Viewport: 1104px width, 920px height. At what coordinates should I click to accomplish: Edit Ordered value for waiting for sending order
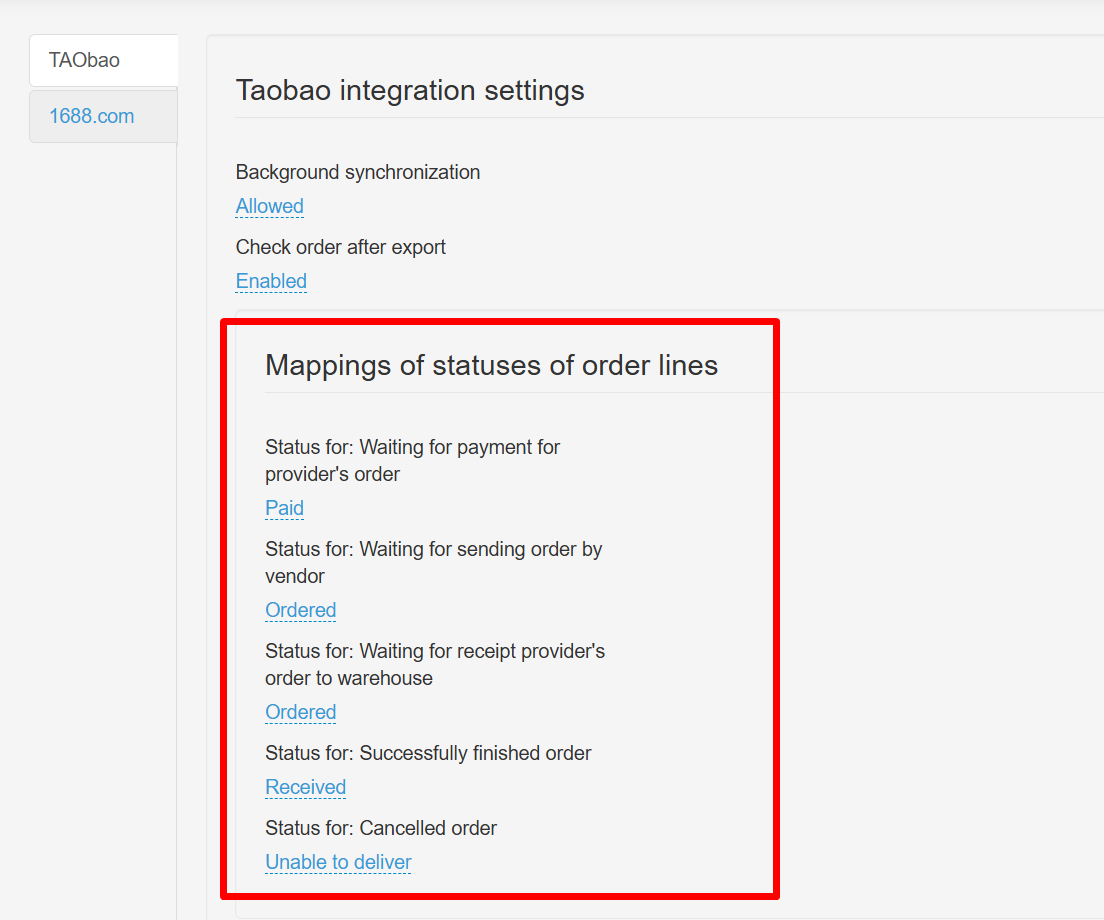300,610
